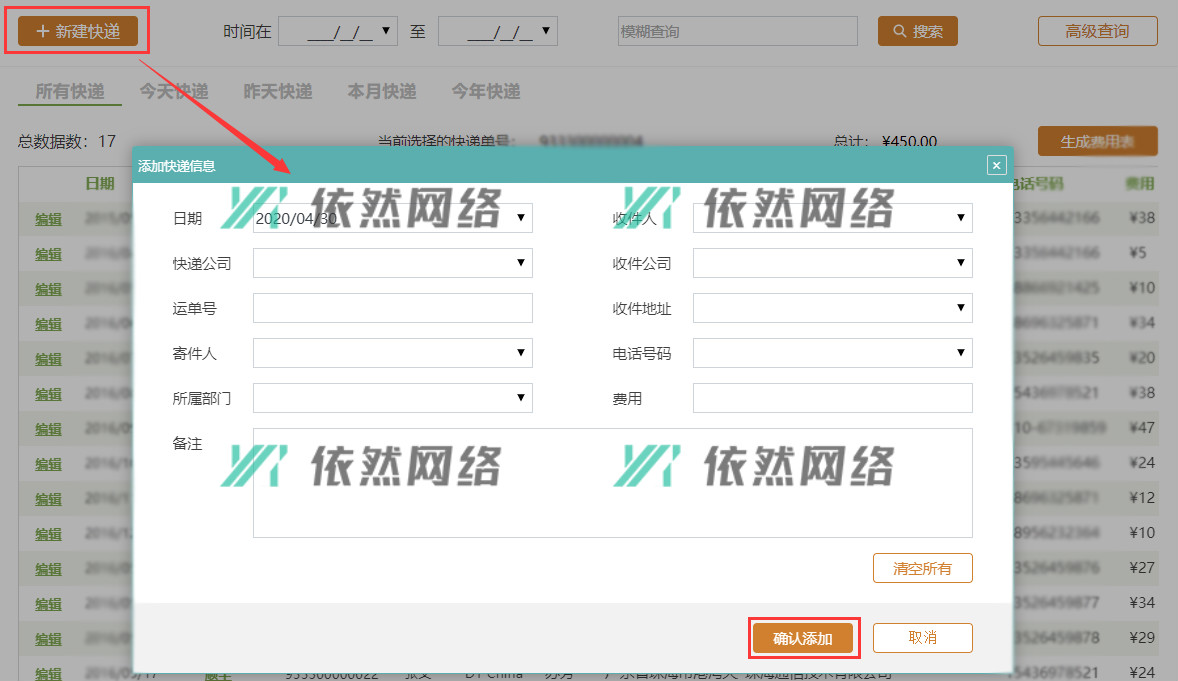Image resolution: width=1178 pixels, height=681 pixels.
Task: Open the 日期 date dropdown
Action: click(x=520, y=218)
